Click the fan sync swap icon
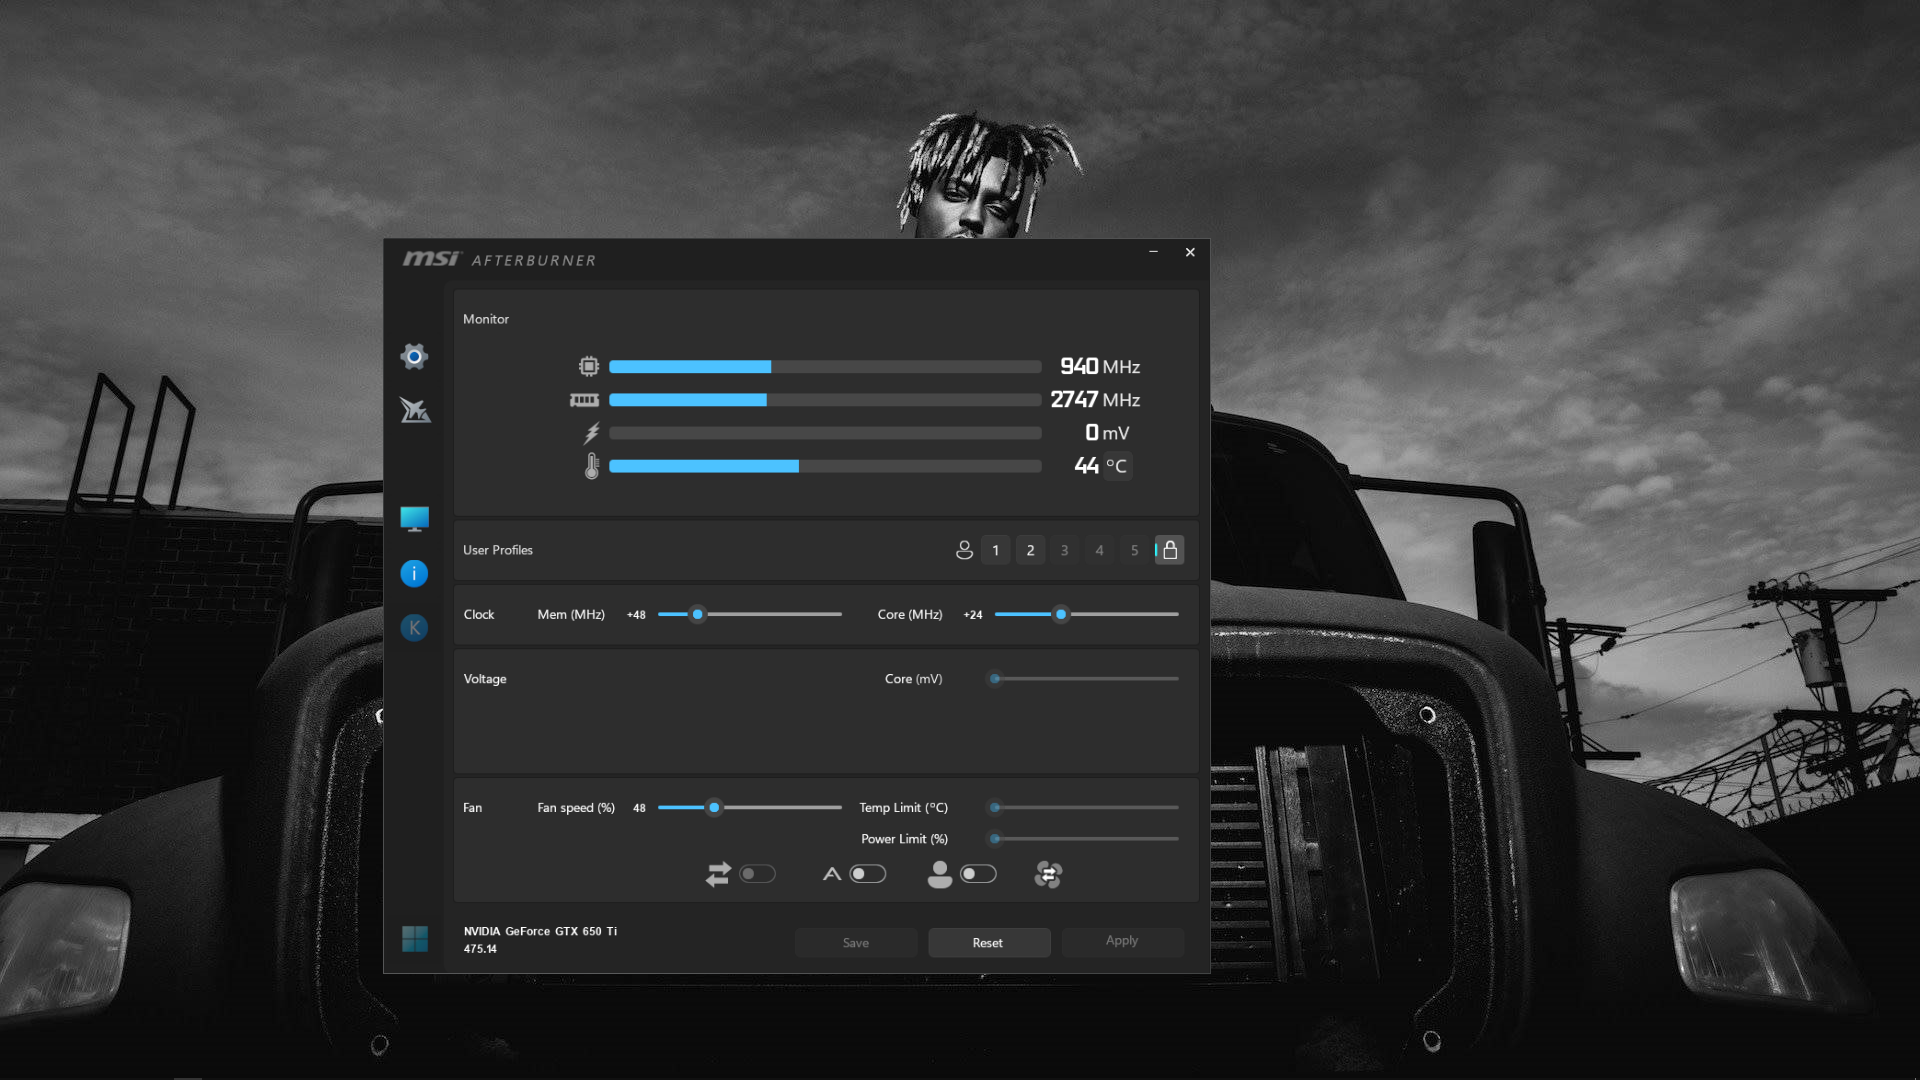This screenshot has width=1920, height=1080. (1048, 874)
